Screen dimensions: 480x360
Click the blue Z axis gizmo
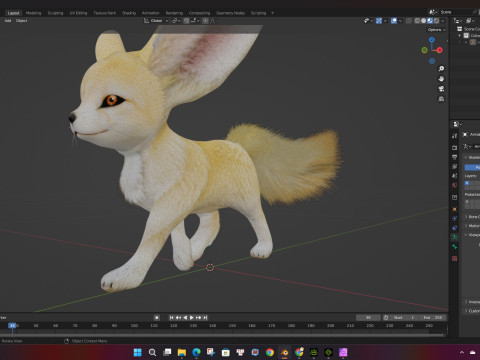(432, 40)
